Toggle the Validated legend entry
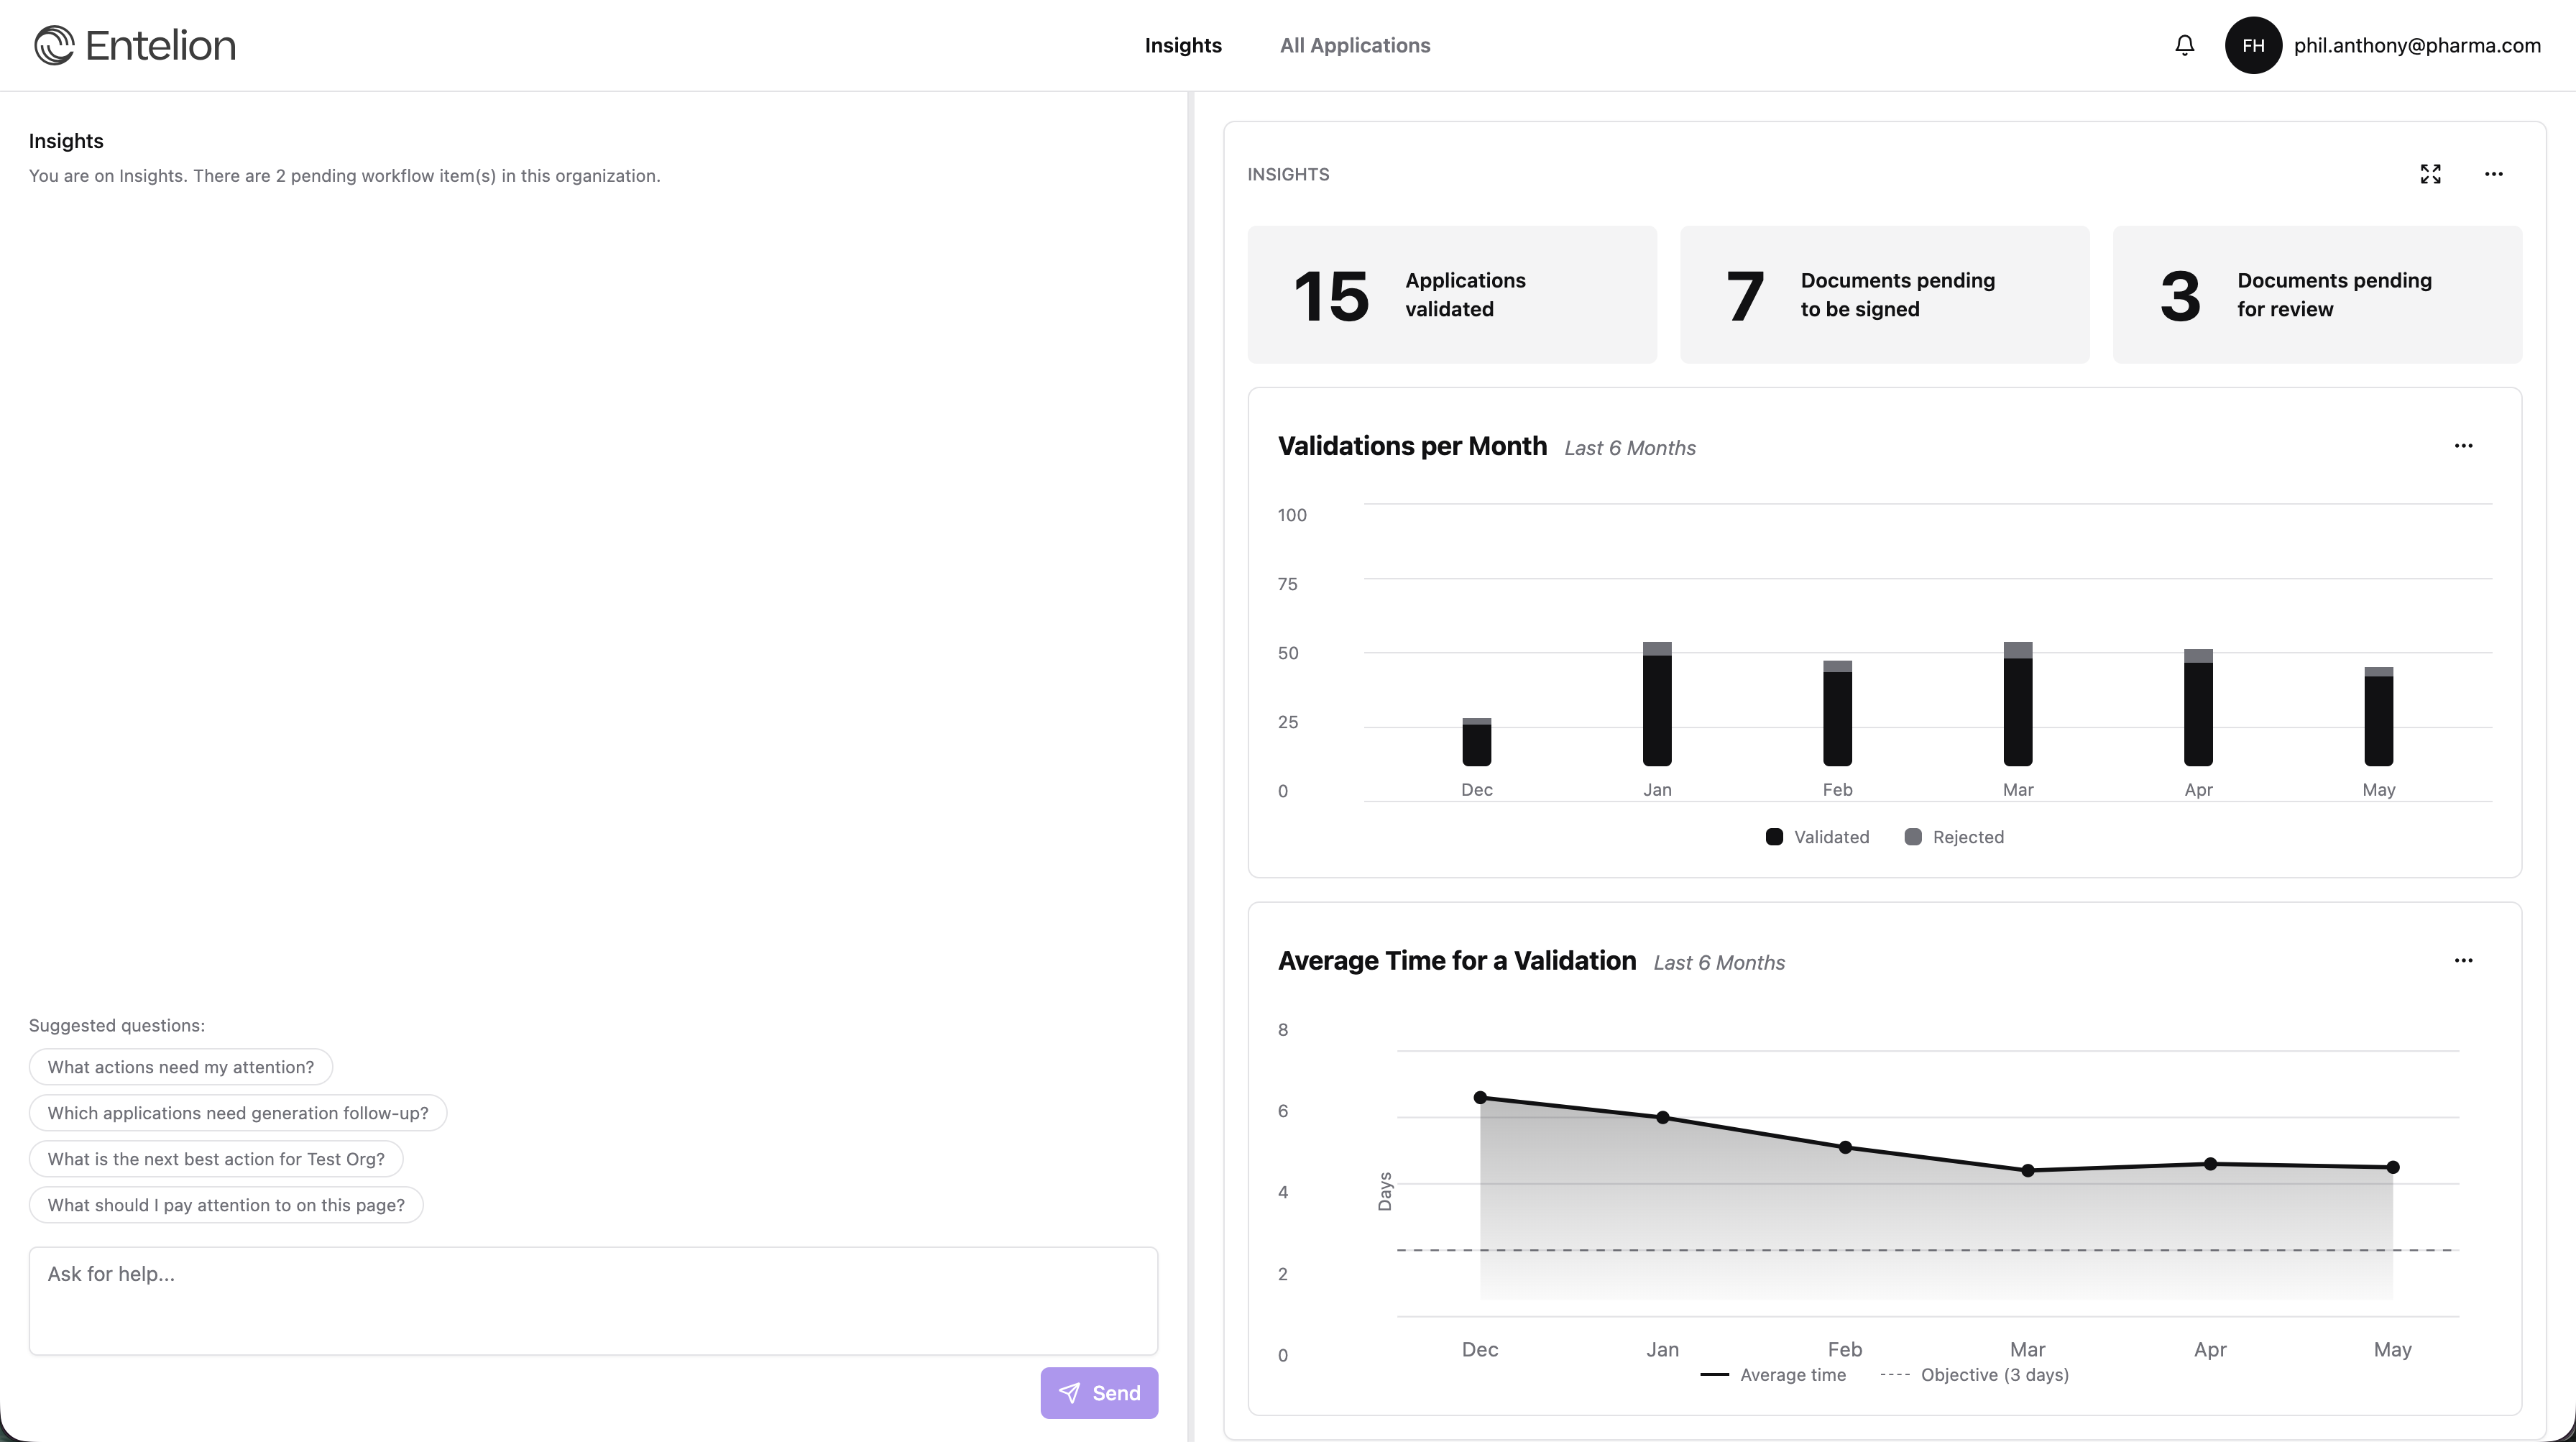Image resolution: width=2576 pixels, height=1442 pixels. (1817, 837)
